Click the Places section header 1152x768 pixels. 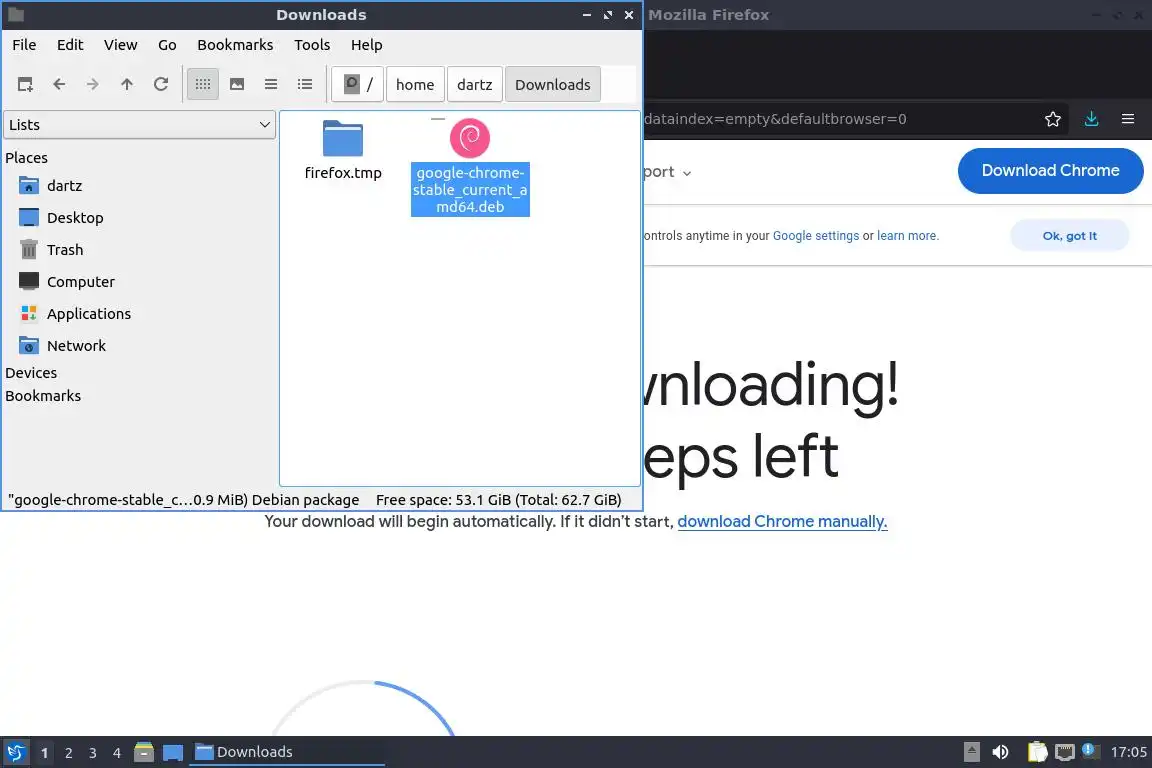coord(26,158)
